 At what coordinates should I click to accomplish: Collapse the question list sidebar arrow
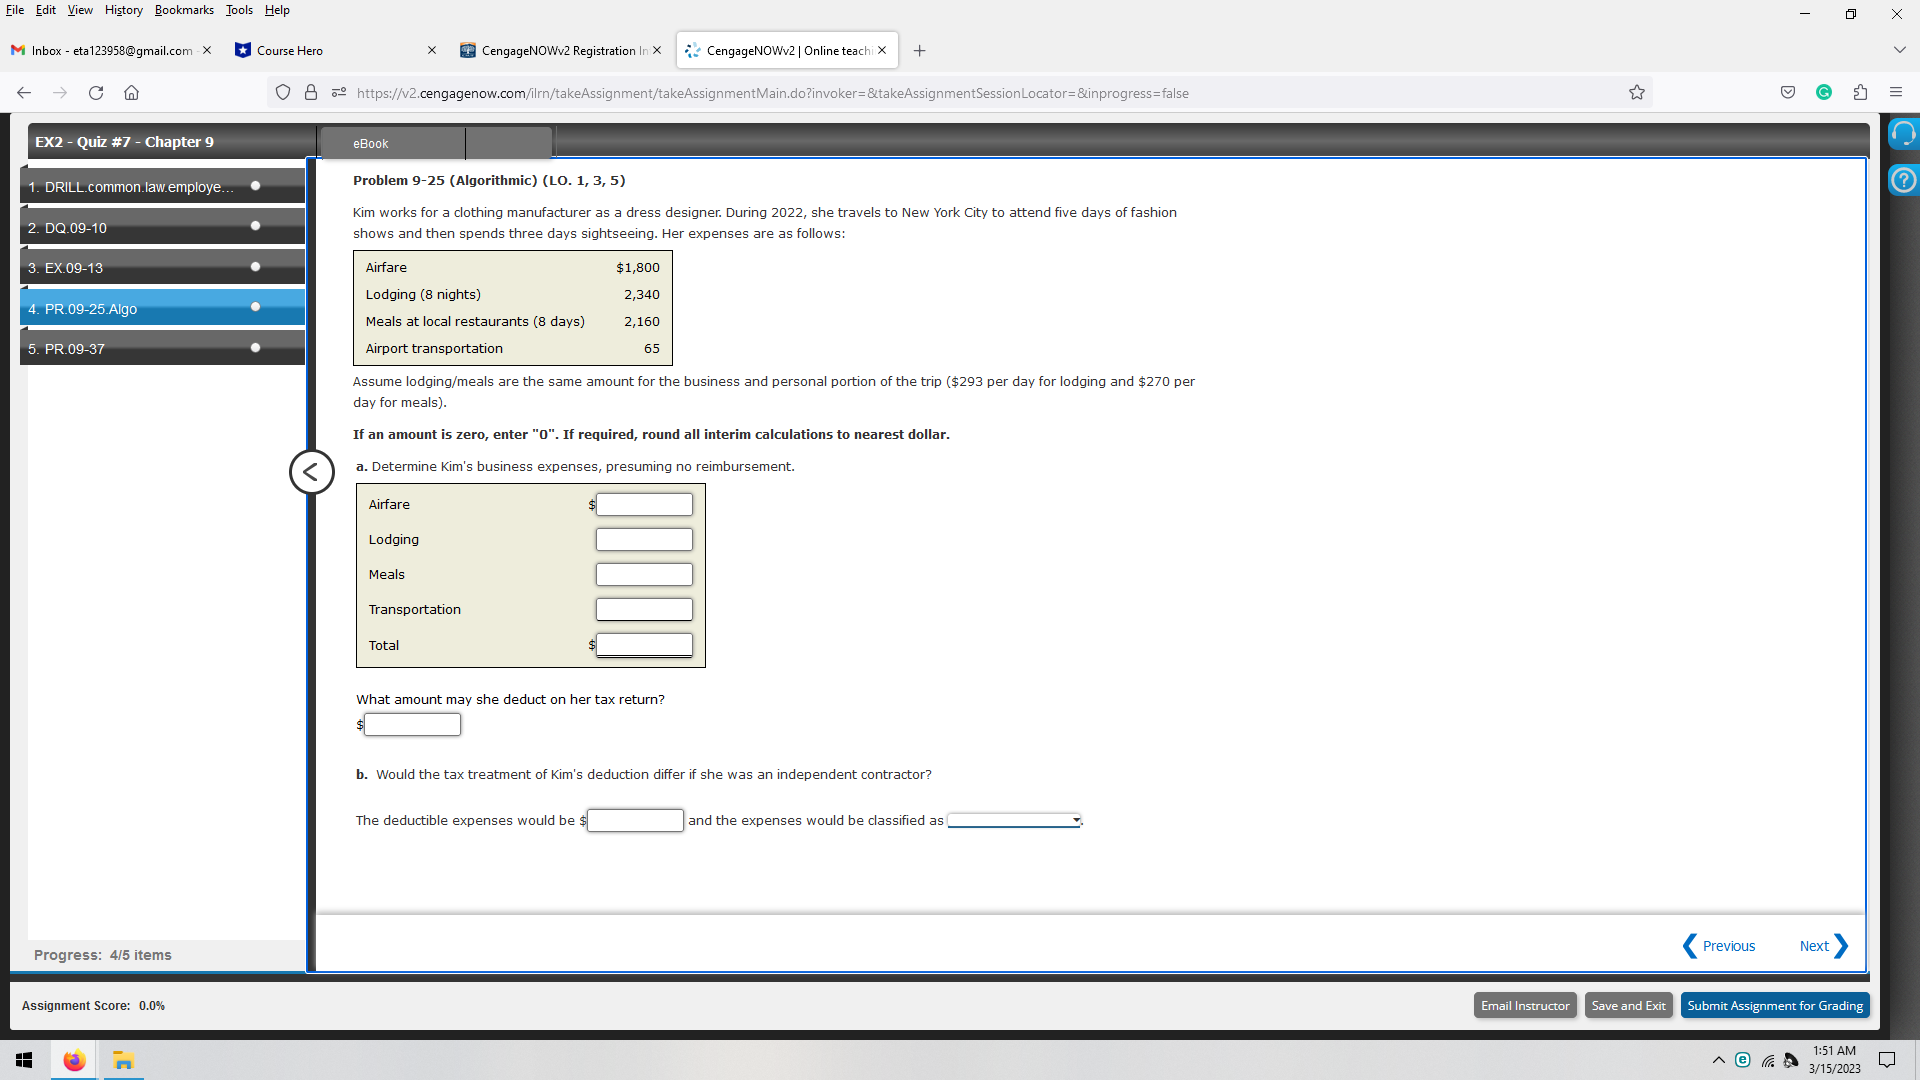311,472
